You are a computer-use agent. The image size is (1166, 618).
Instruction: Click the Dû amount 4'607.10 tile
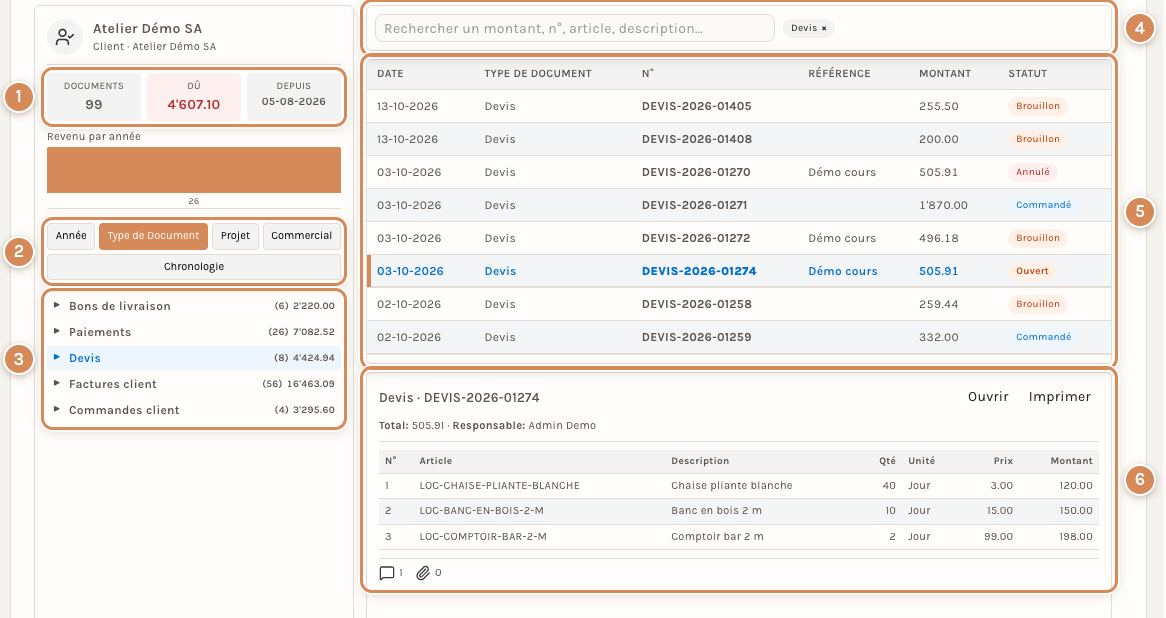(194, 96)
